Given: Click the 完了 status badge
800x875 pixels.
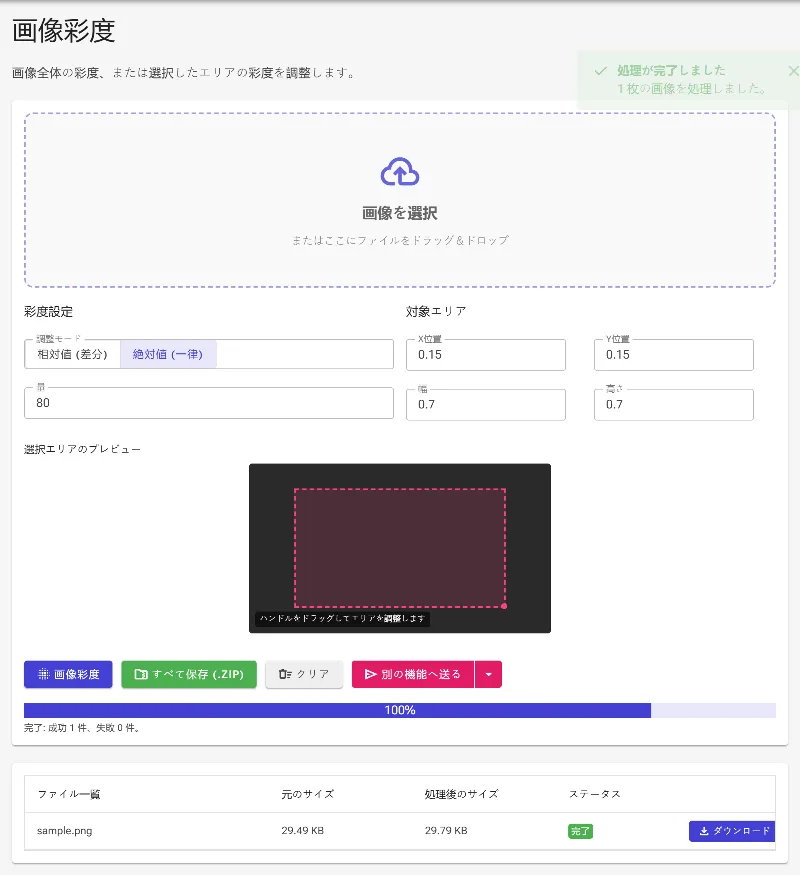Looking at the screenshot, I should point(580,831).
